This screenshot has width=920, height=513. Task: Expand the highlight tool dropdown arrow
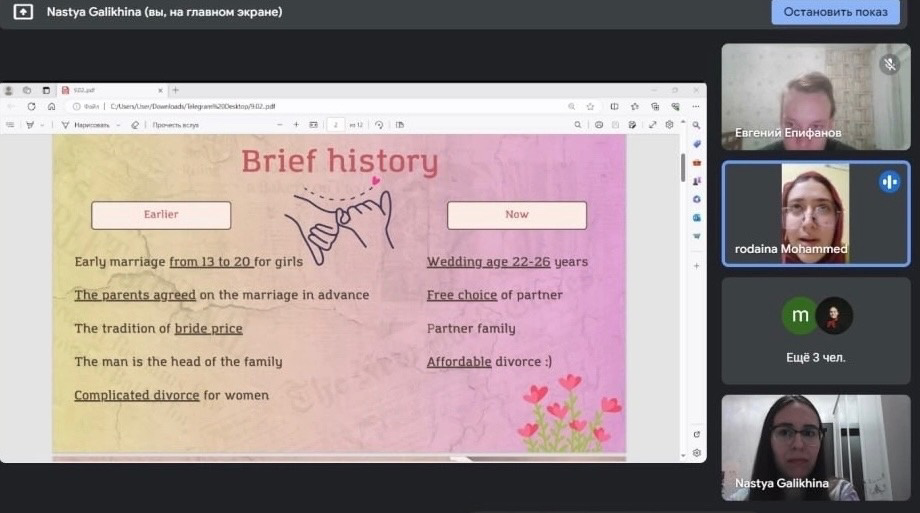42,125
